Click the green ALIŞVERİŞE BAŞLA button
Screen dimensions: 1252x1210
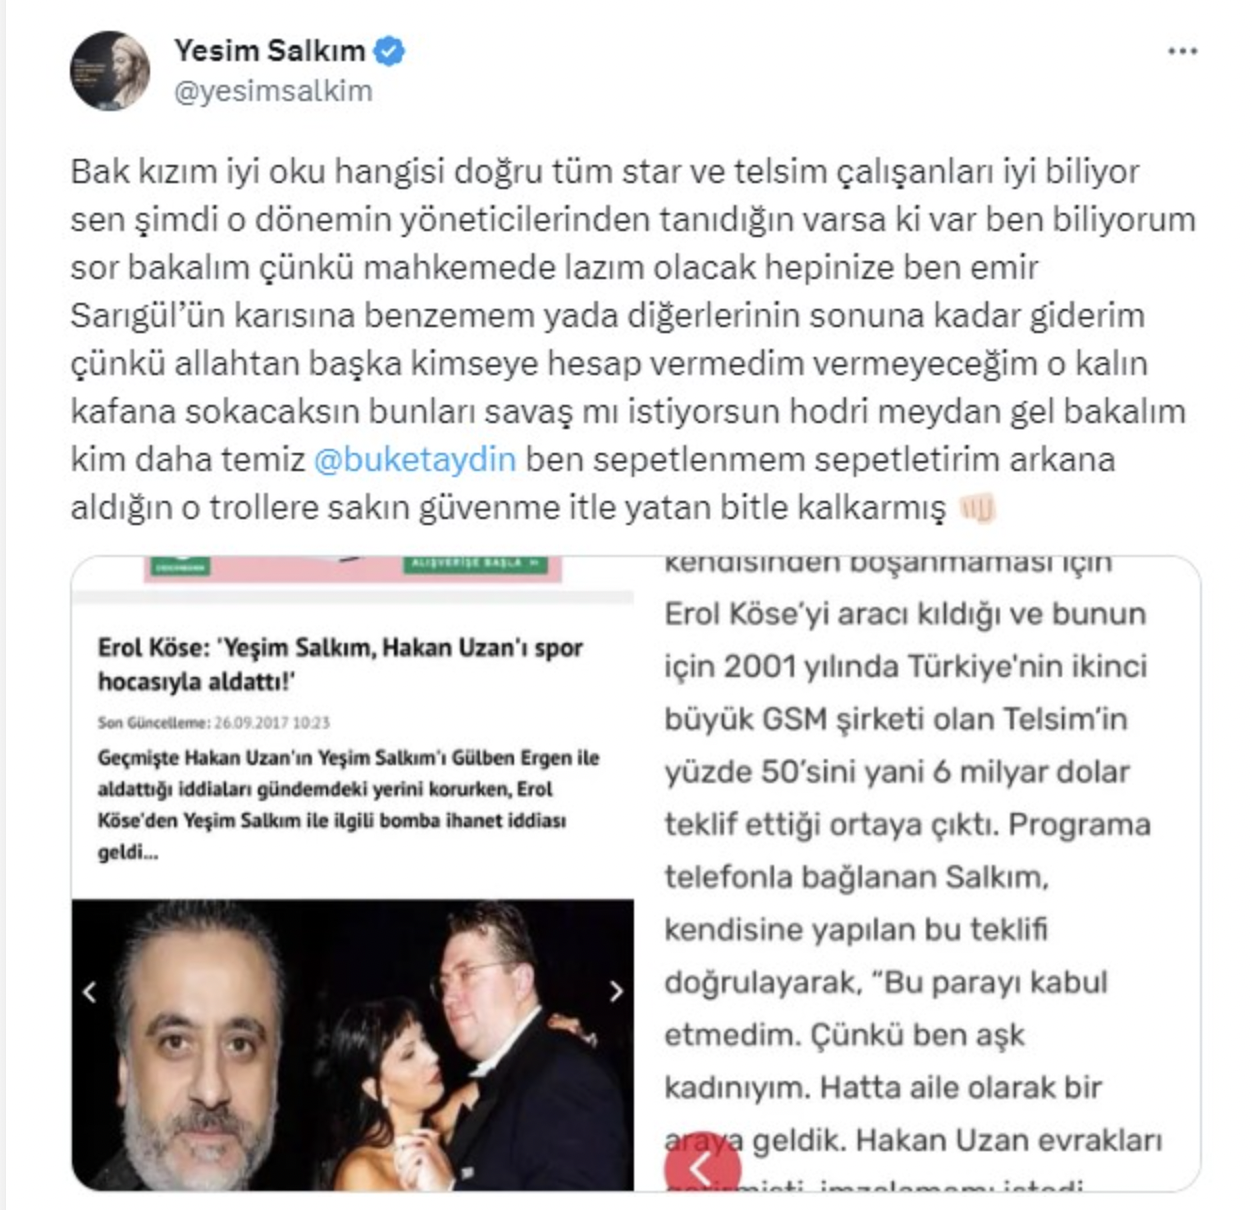[476, 563]
